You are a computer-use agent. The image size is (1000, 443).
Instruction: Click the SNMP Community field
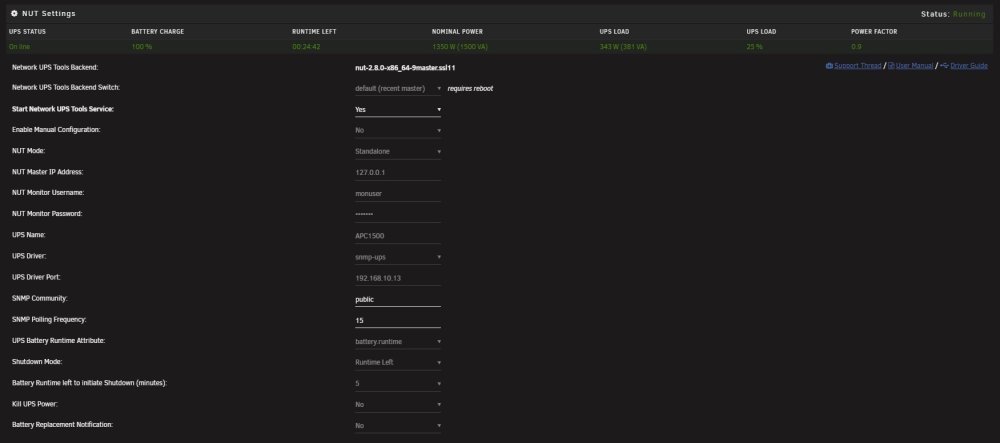point(398,299)
